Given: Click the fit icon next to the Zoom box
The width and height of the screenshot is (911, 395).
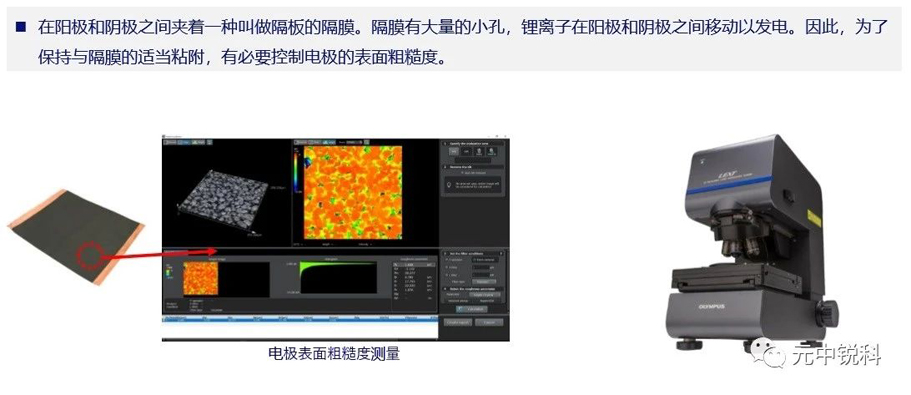Looking at the screenshot, I should [367, 142].
